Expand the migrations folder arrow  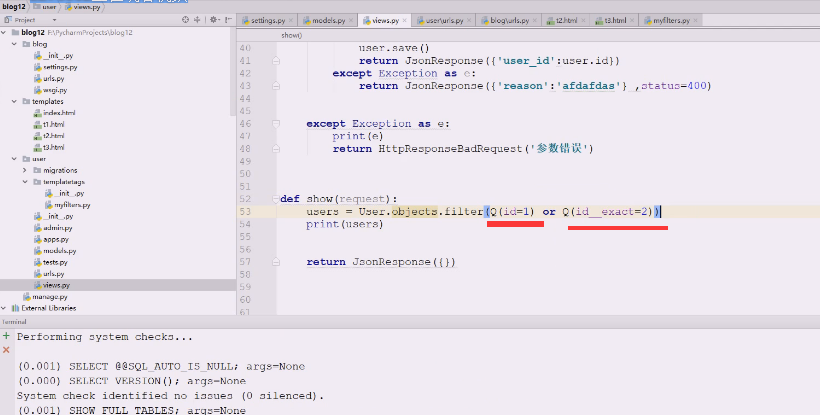25,170
